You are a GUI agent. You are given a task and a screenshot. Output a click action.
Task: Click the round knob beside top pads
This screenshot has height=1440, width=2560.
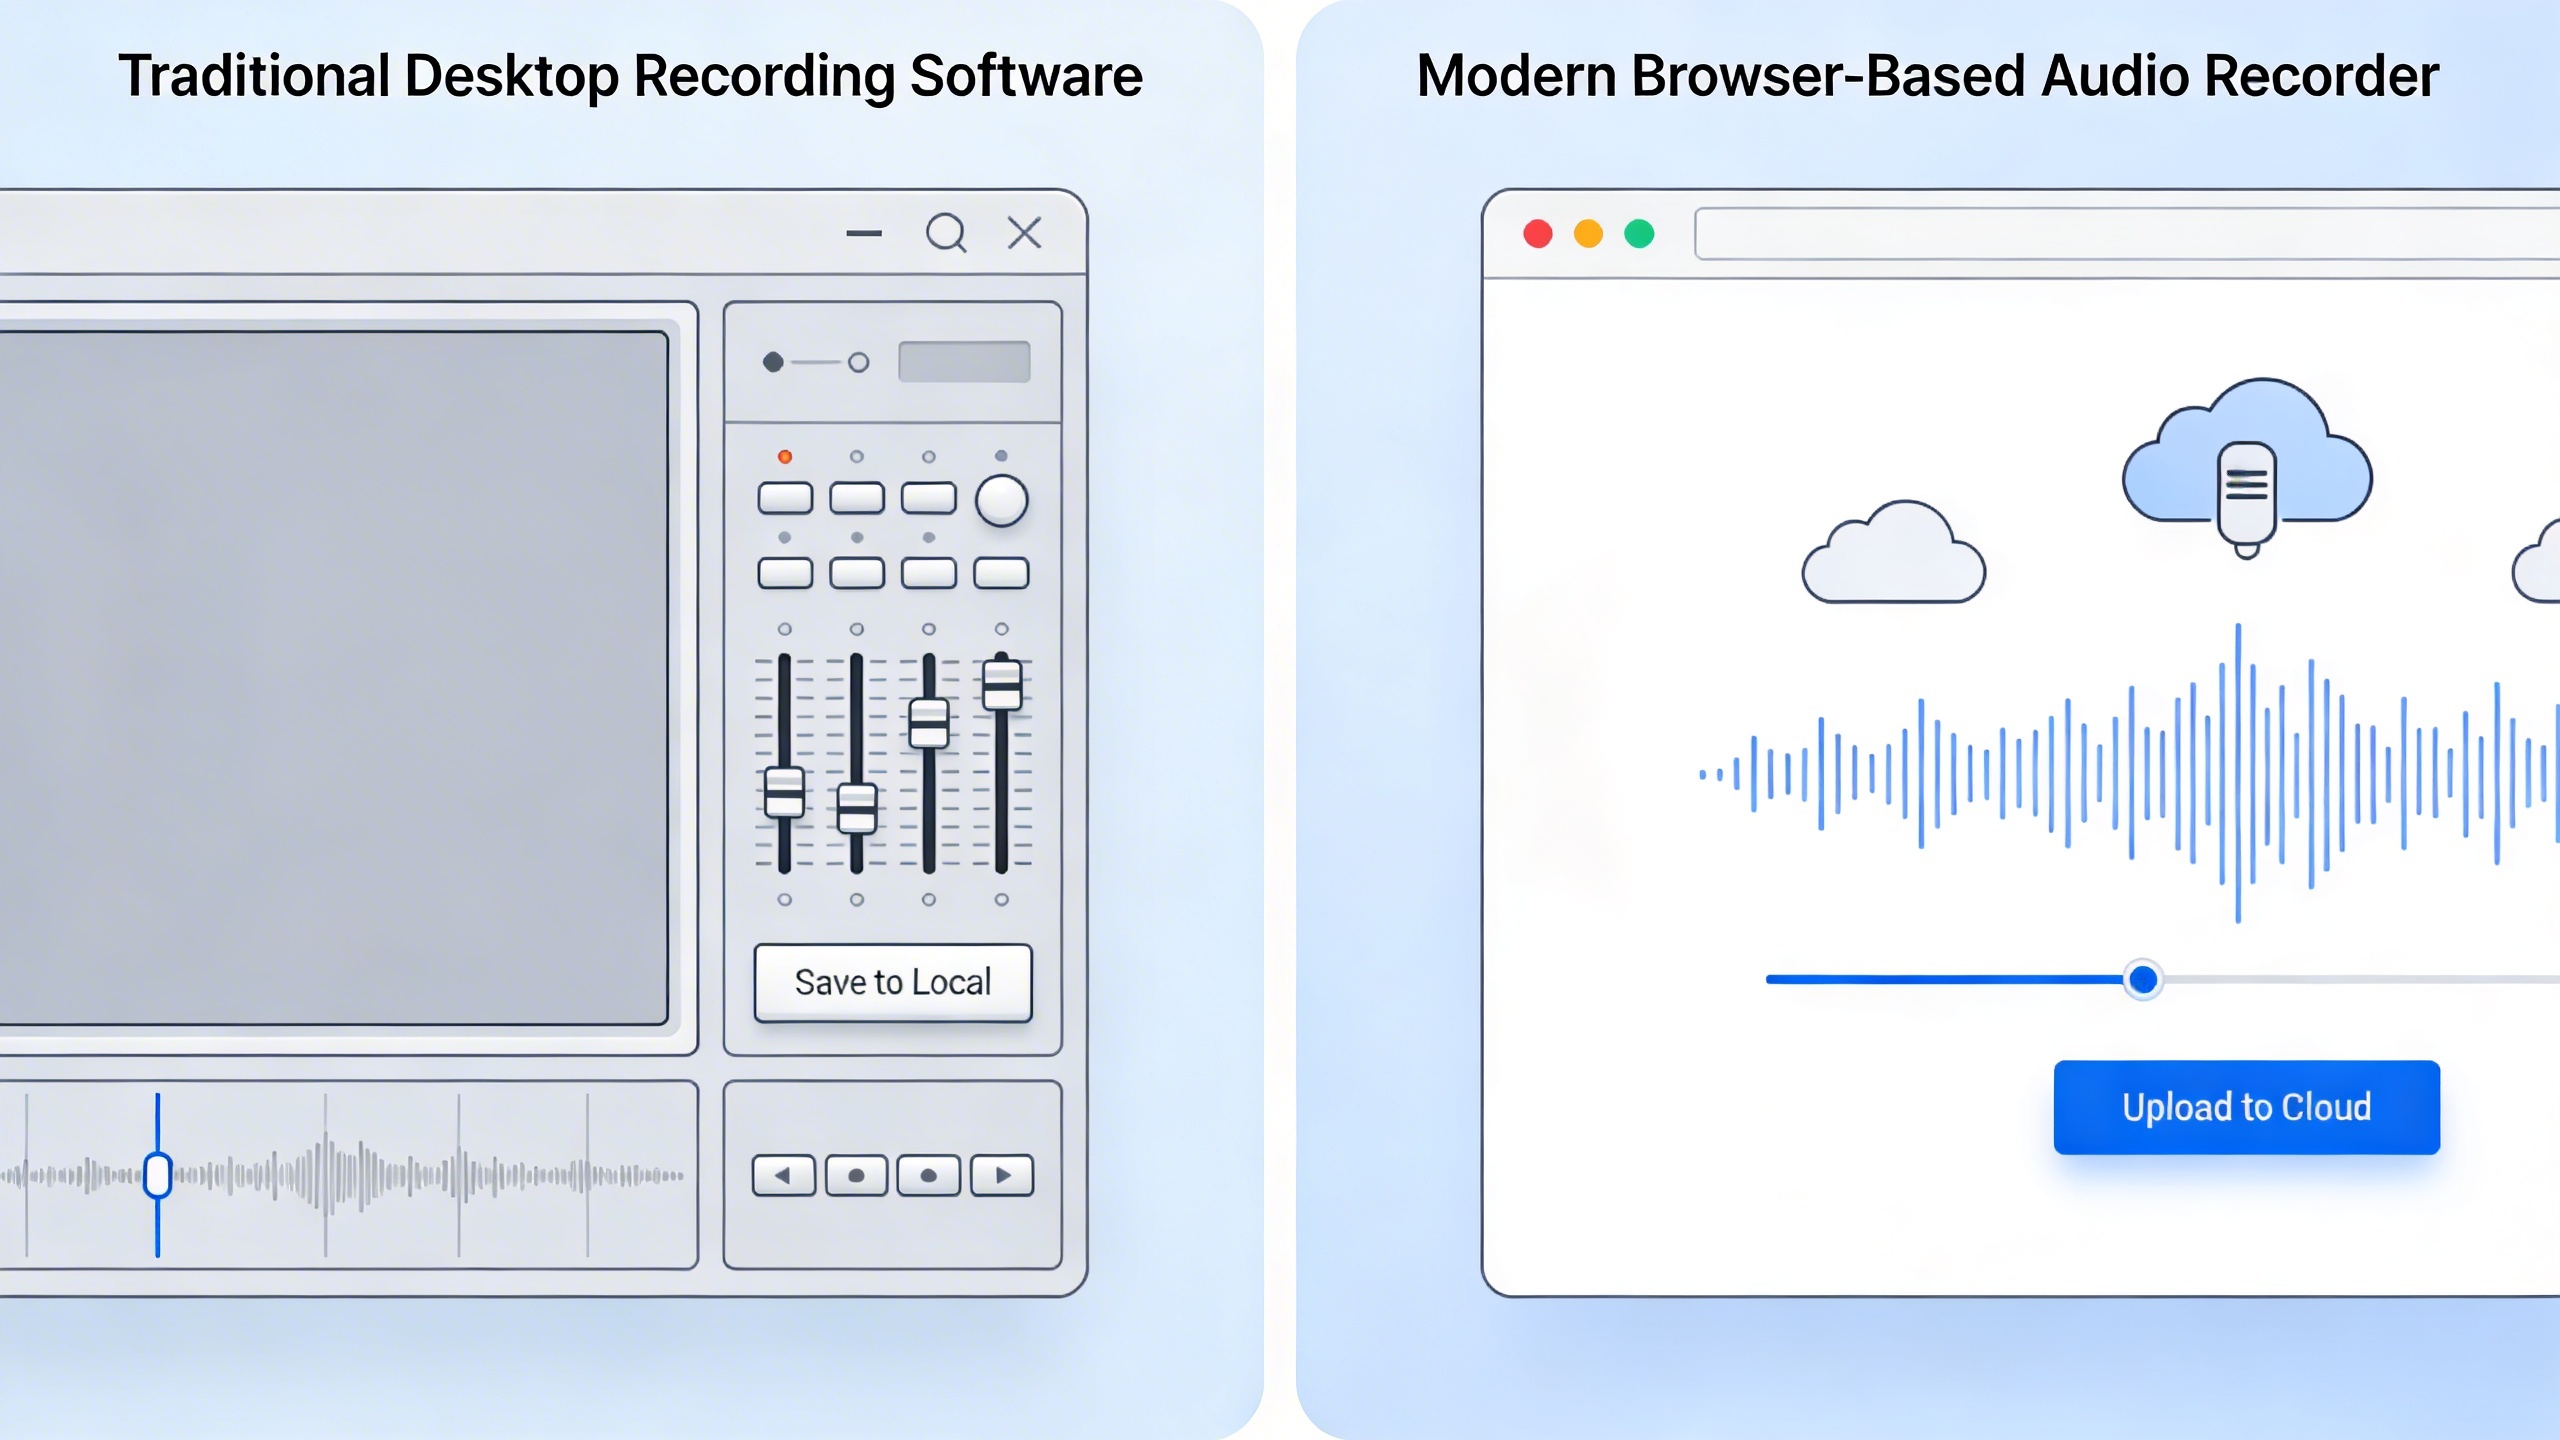pos(1001,500)
